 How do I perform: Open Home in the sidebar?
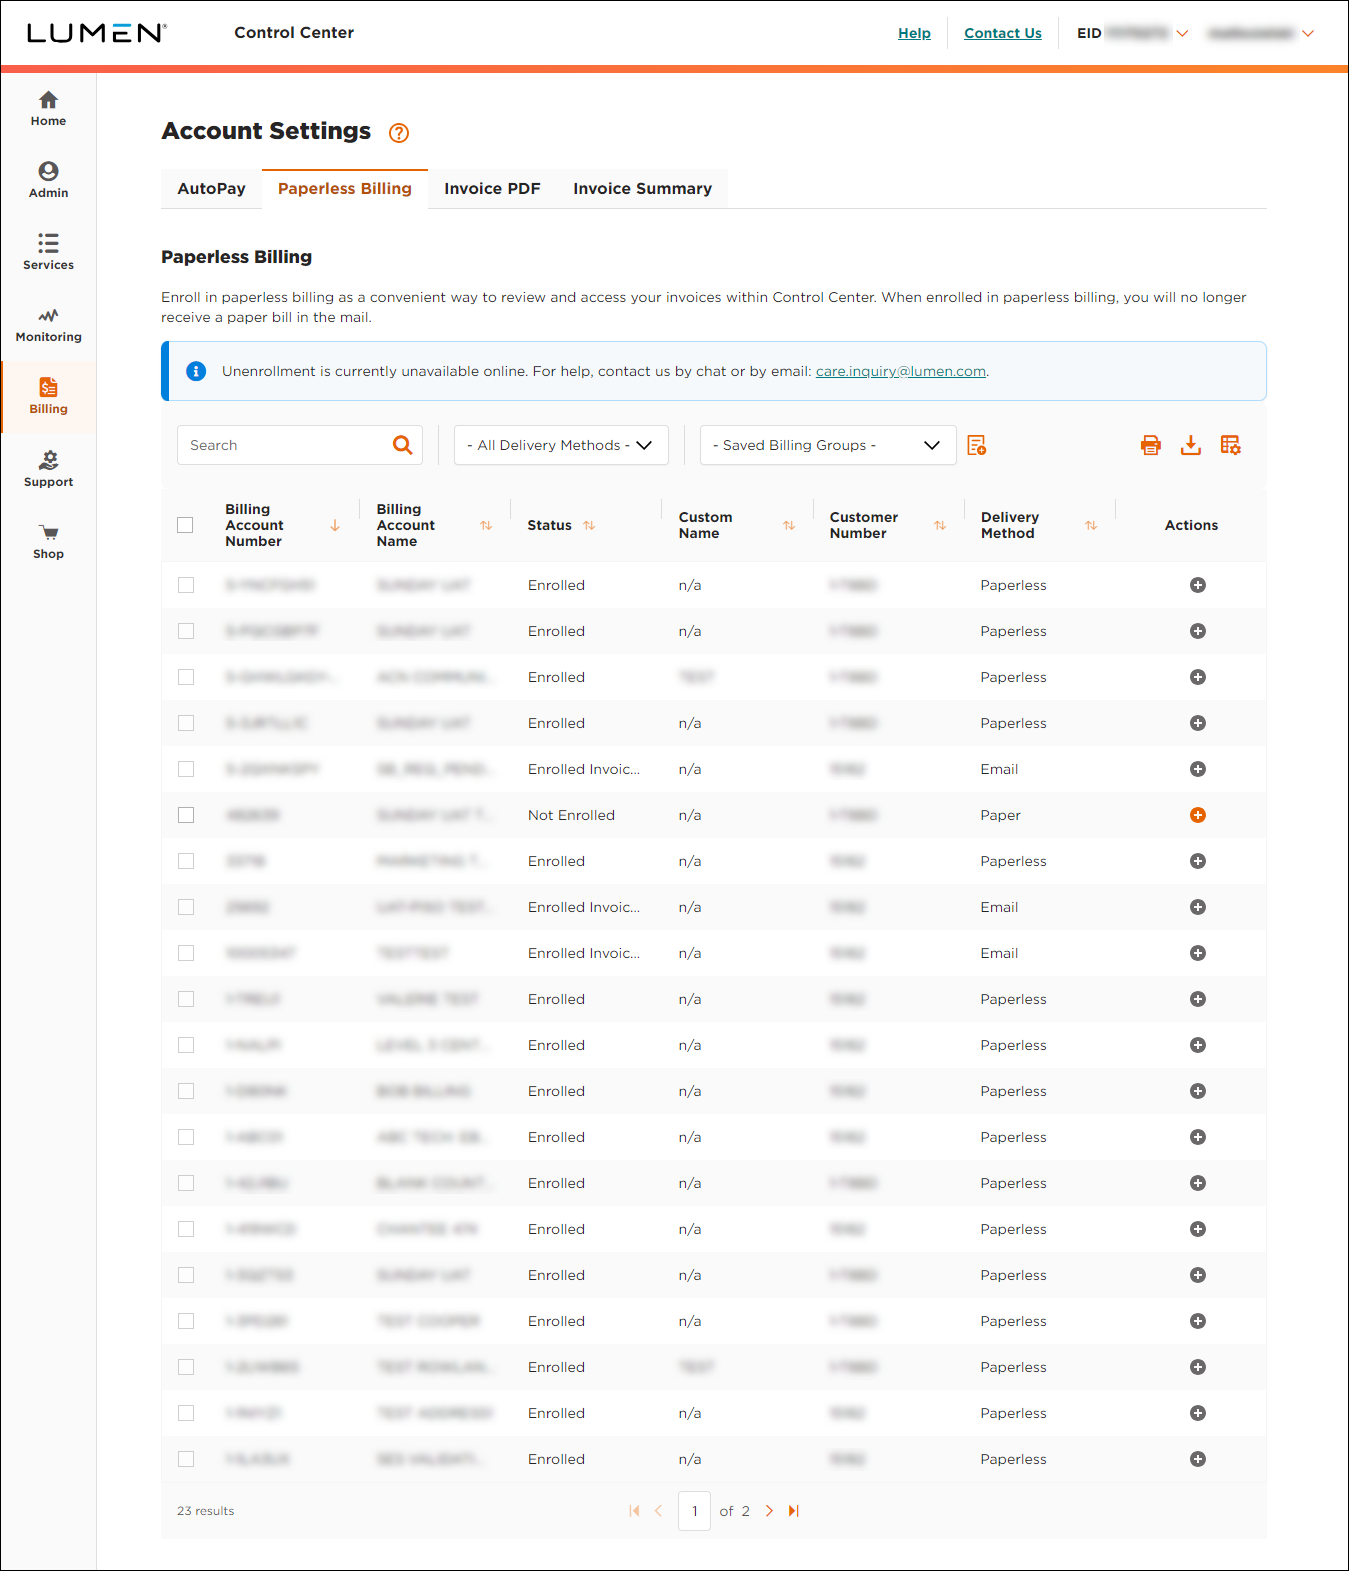[x=48, y=109]
